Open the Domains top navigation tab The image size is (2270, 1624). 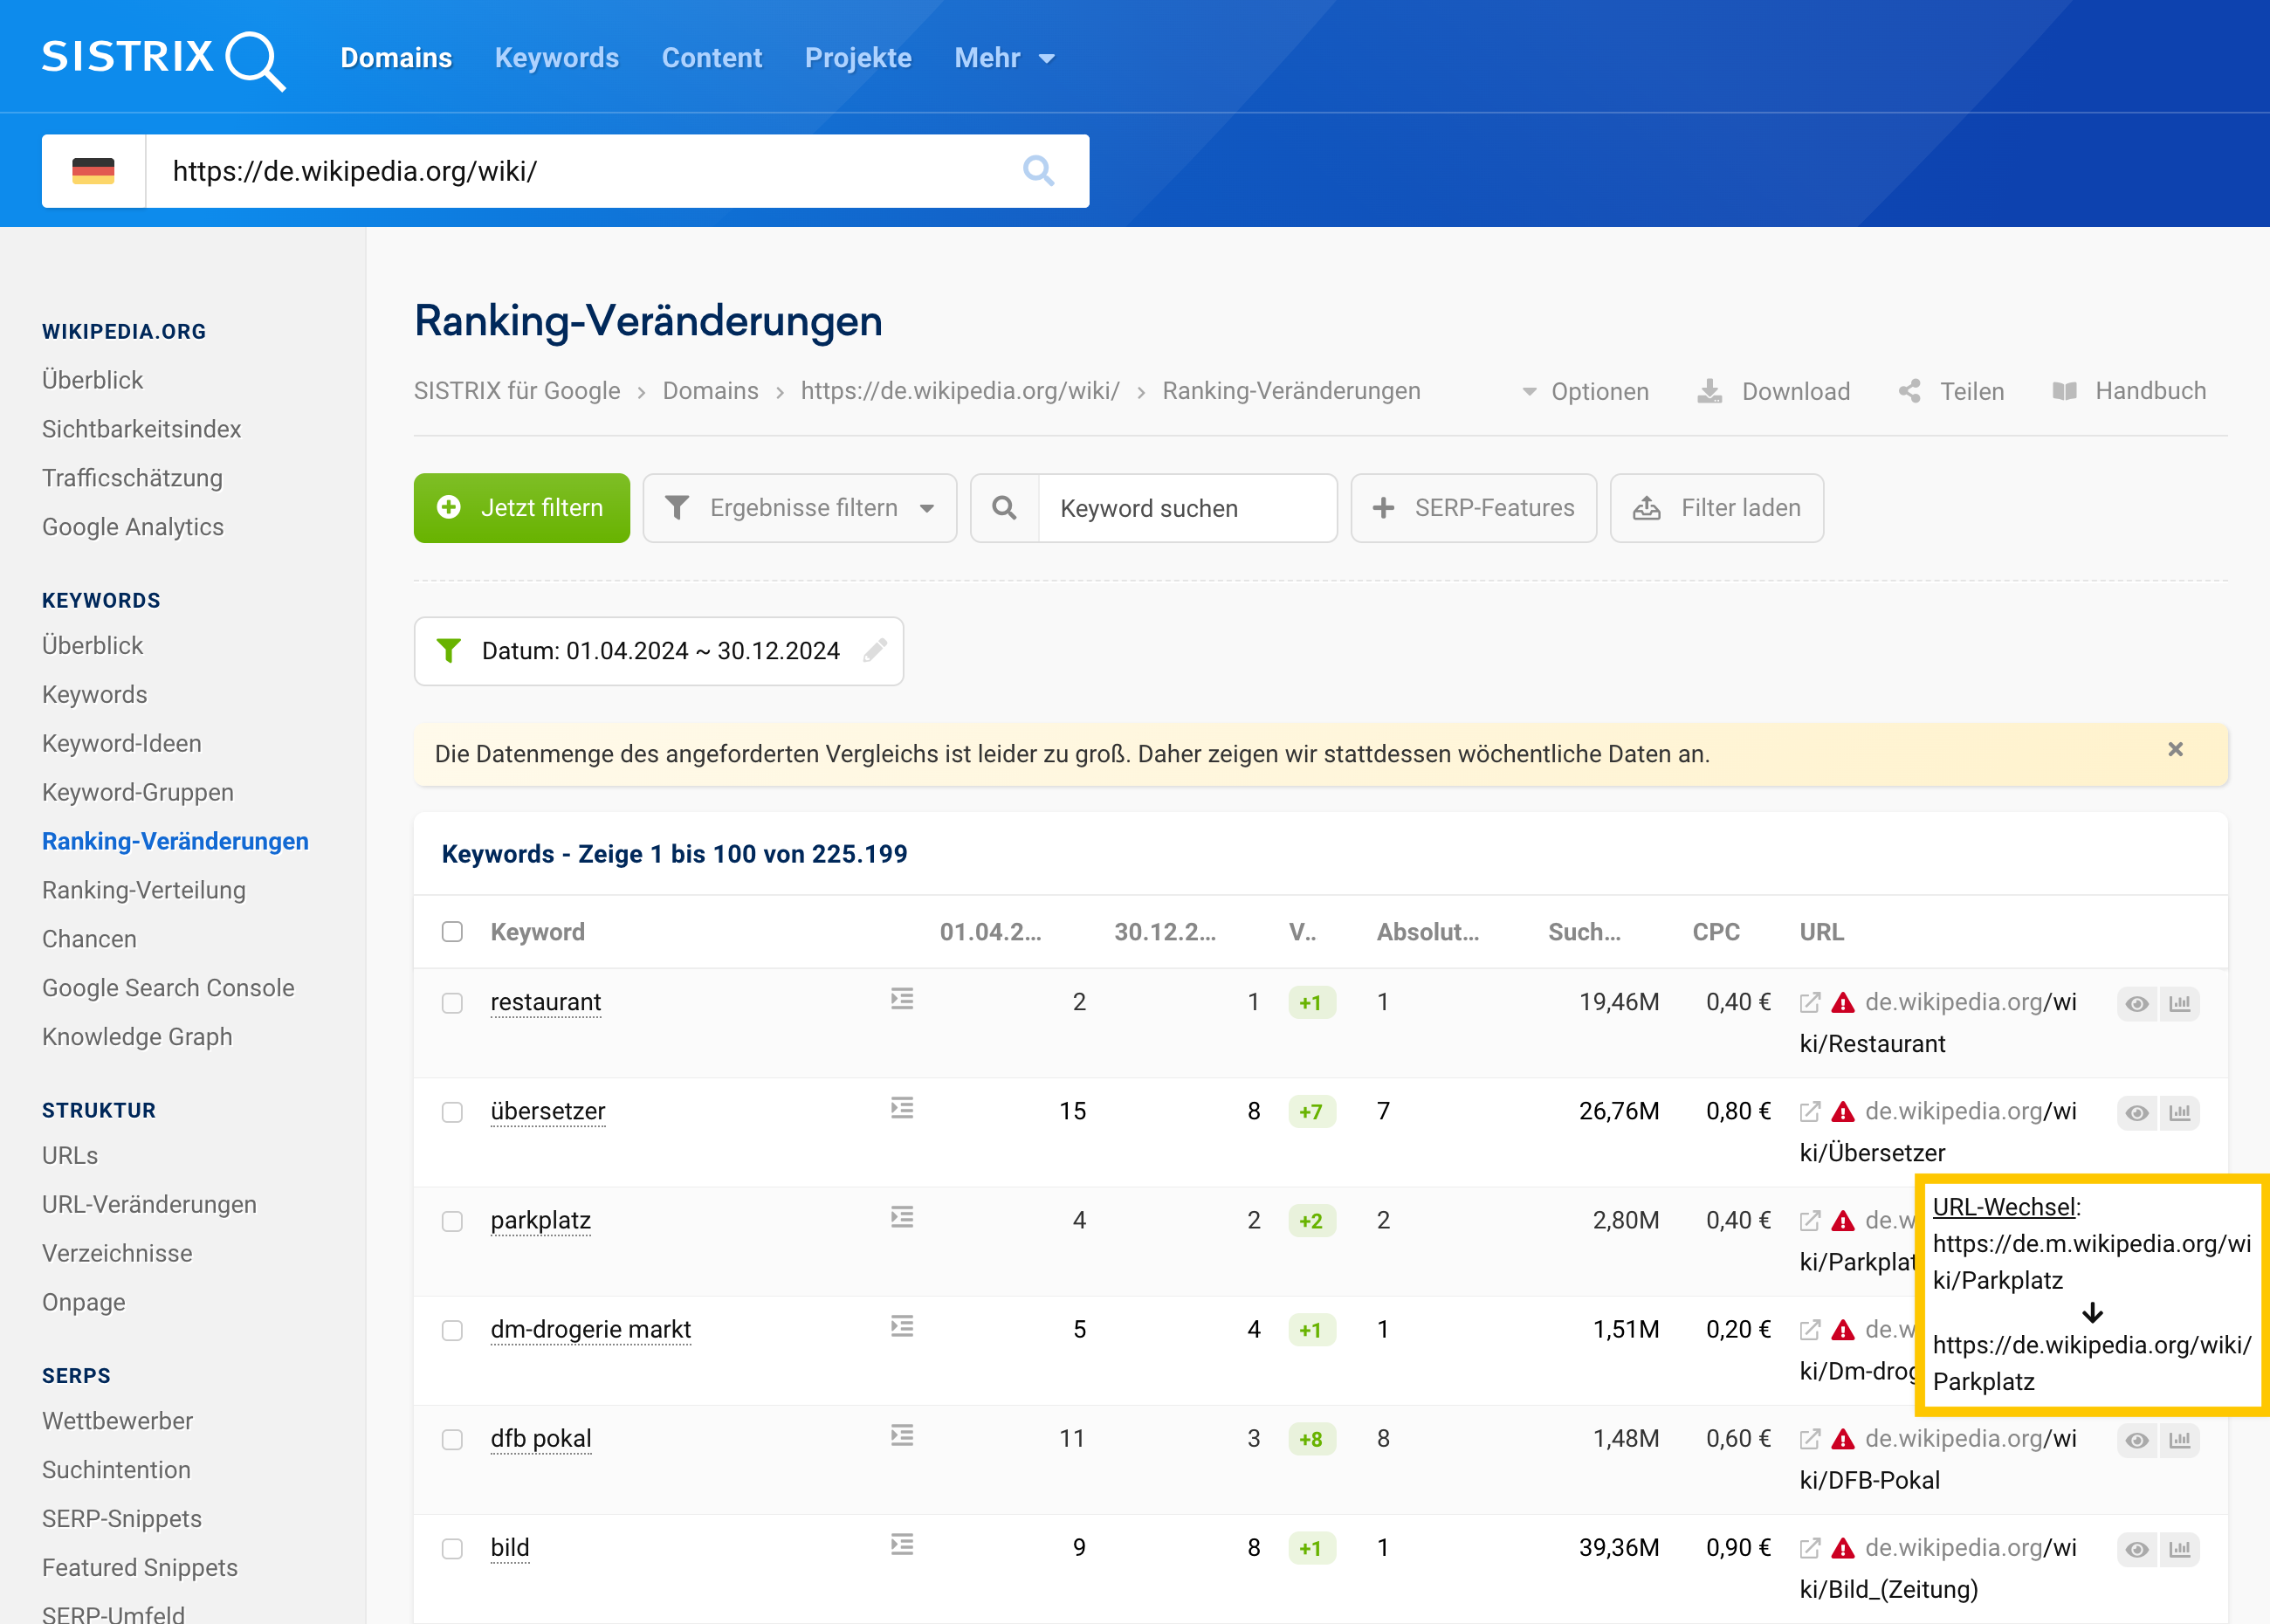tap(396, 58)
